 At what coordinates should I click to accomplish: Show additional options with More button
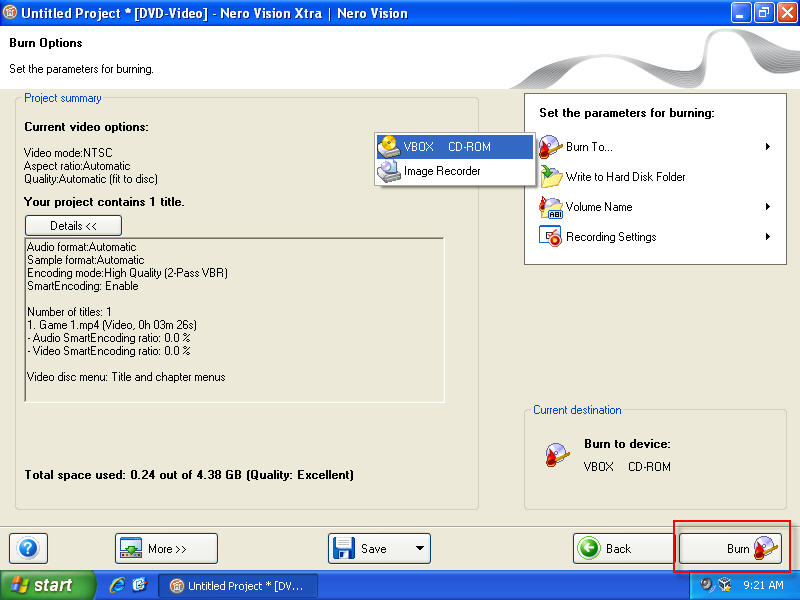[x=166, y=548]
